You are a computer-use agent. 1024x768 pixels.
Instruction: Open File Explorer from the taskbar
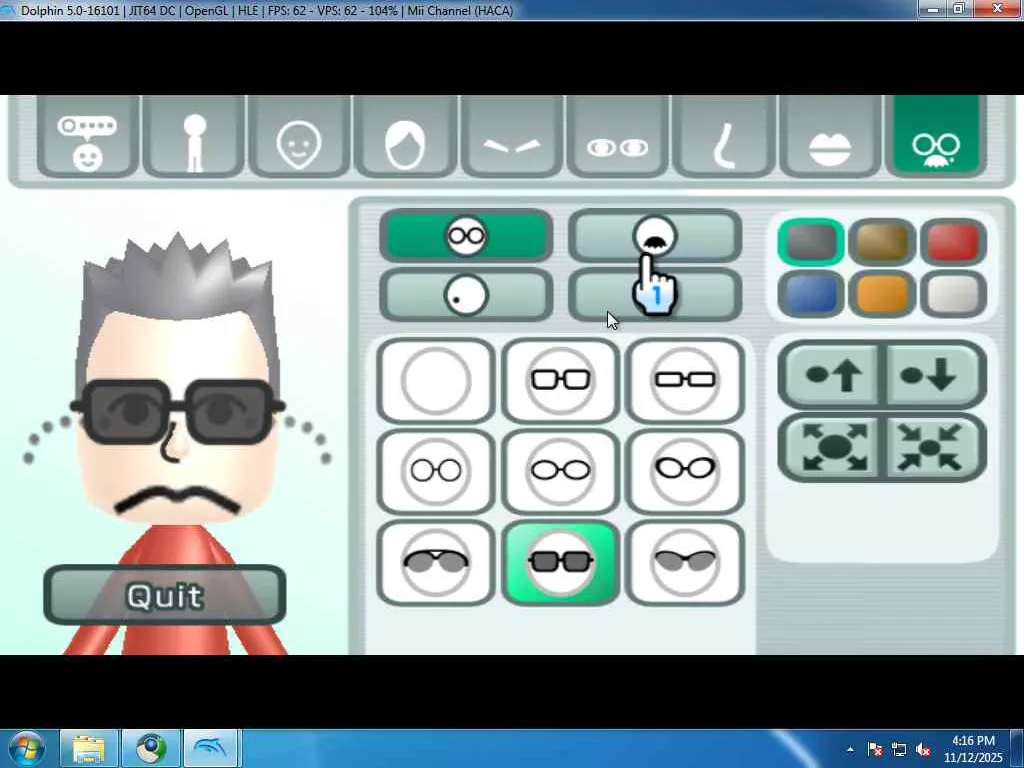point(89,748)
